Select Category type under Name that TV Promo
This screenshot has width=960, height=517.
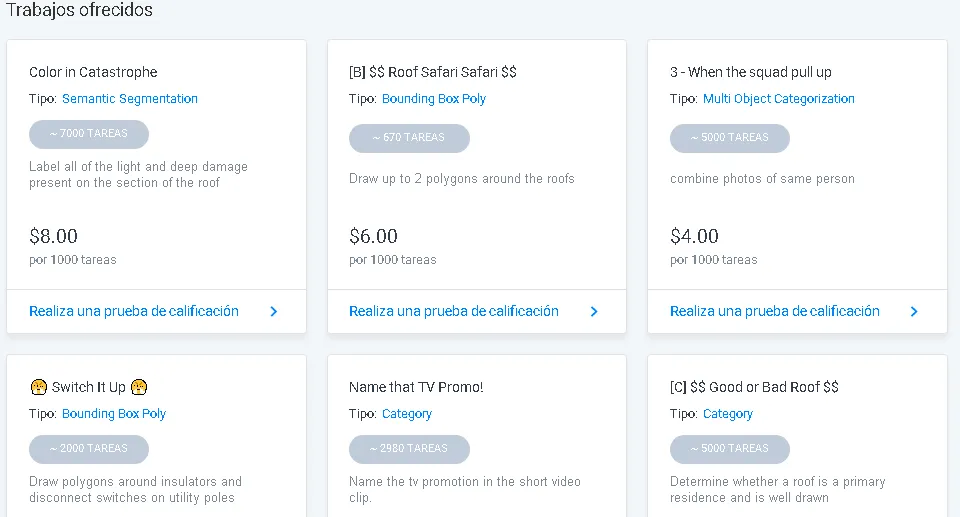tap(407, 413)
